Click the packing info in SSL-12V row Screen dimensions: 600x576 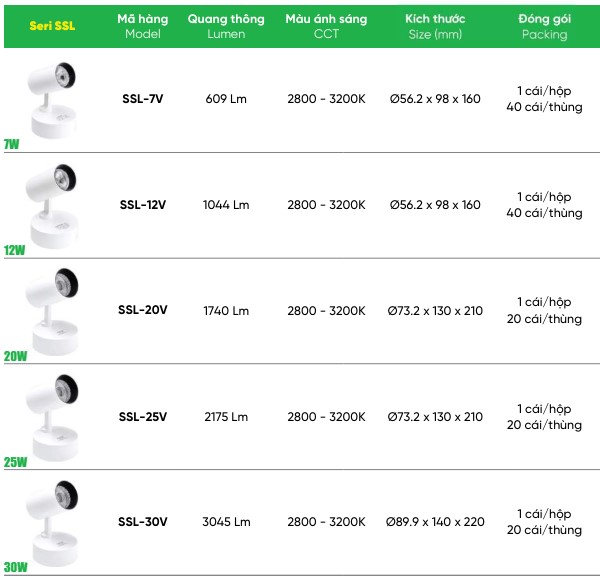pos(544,205)
